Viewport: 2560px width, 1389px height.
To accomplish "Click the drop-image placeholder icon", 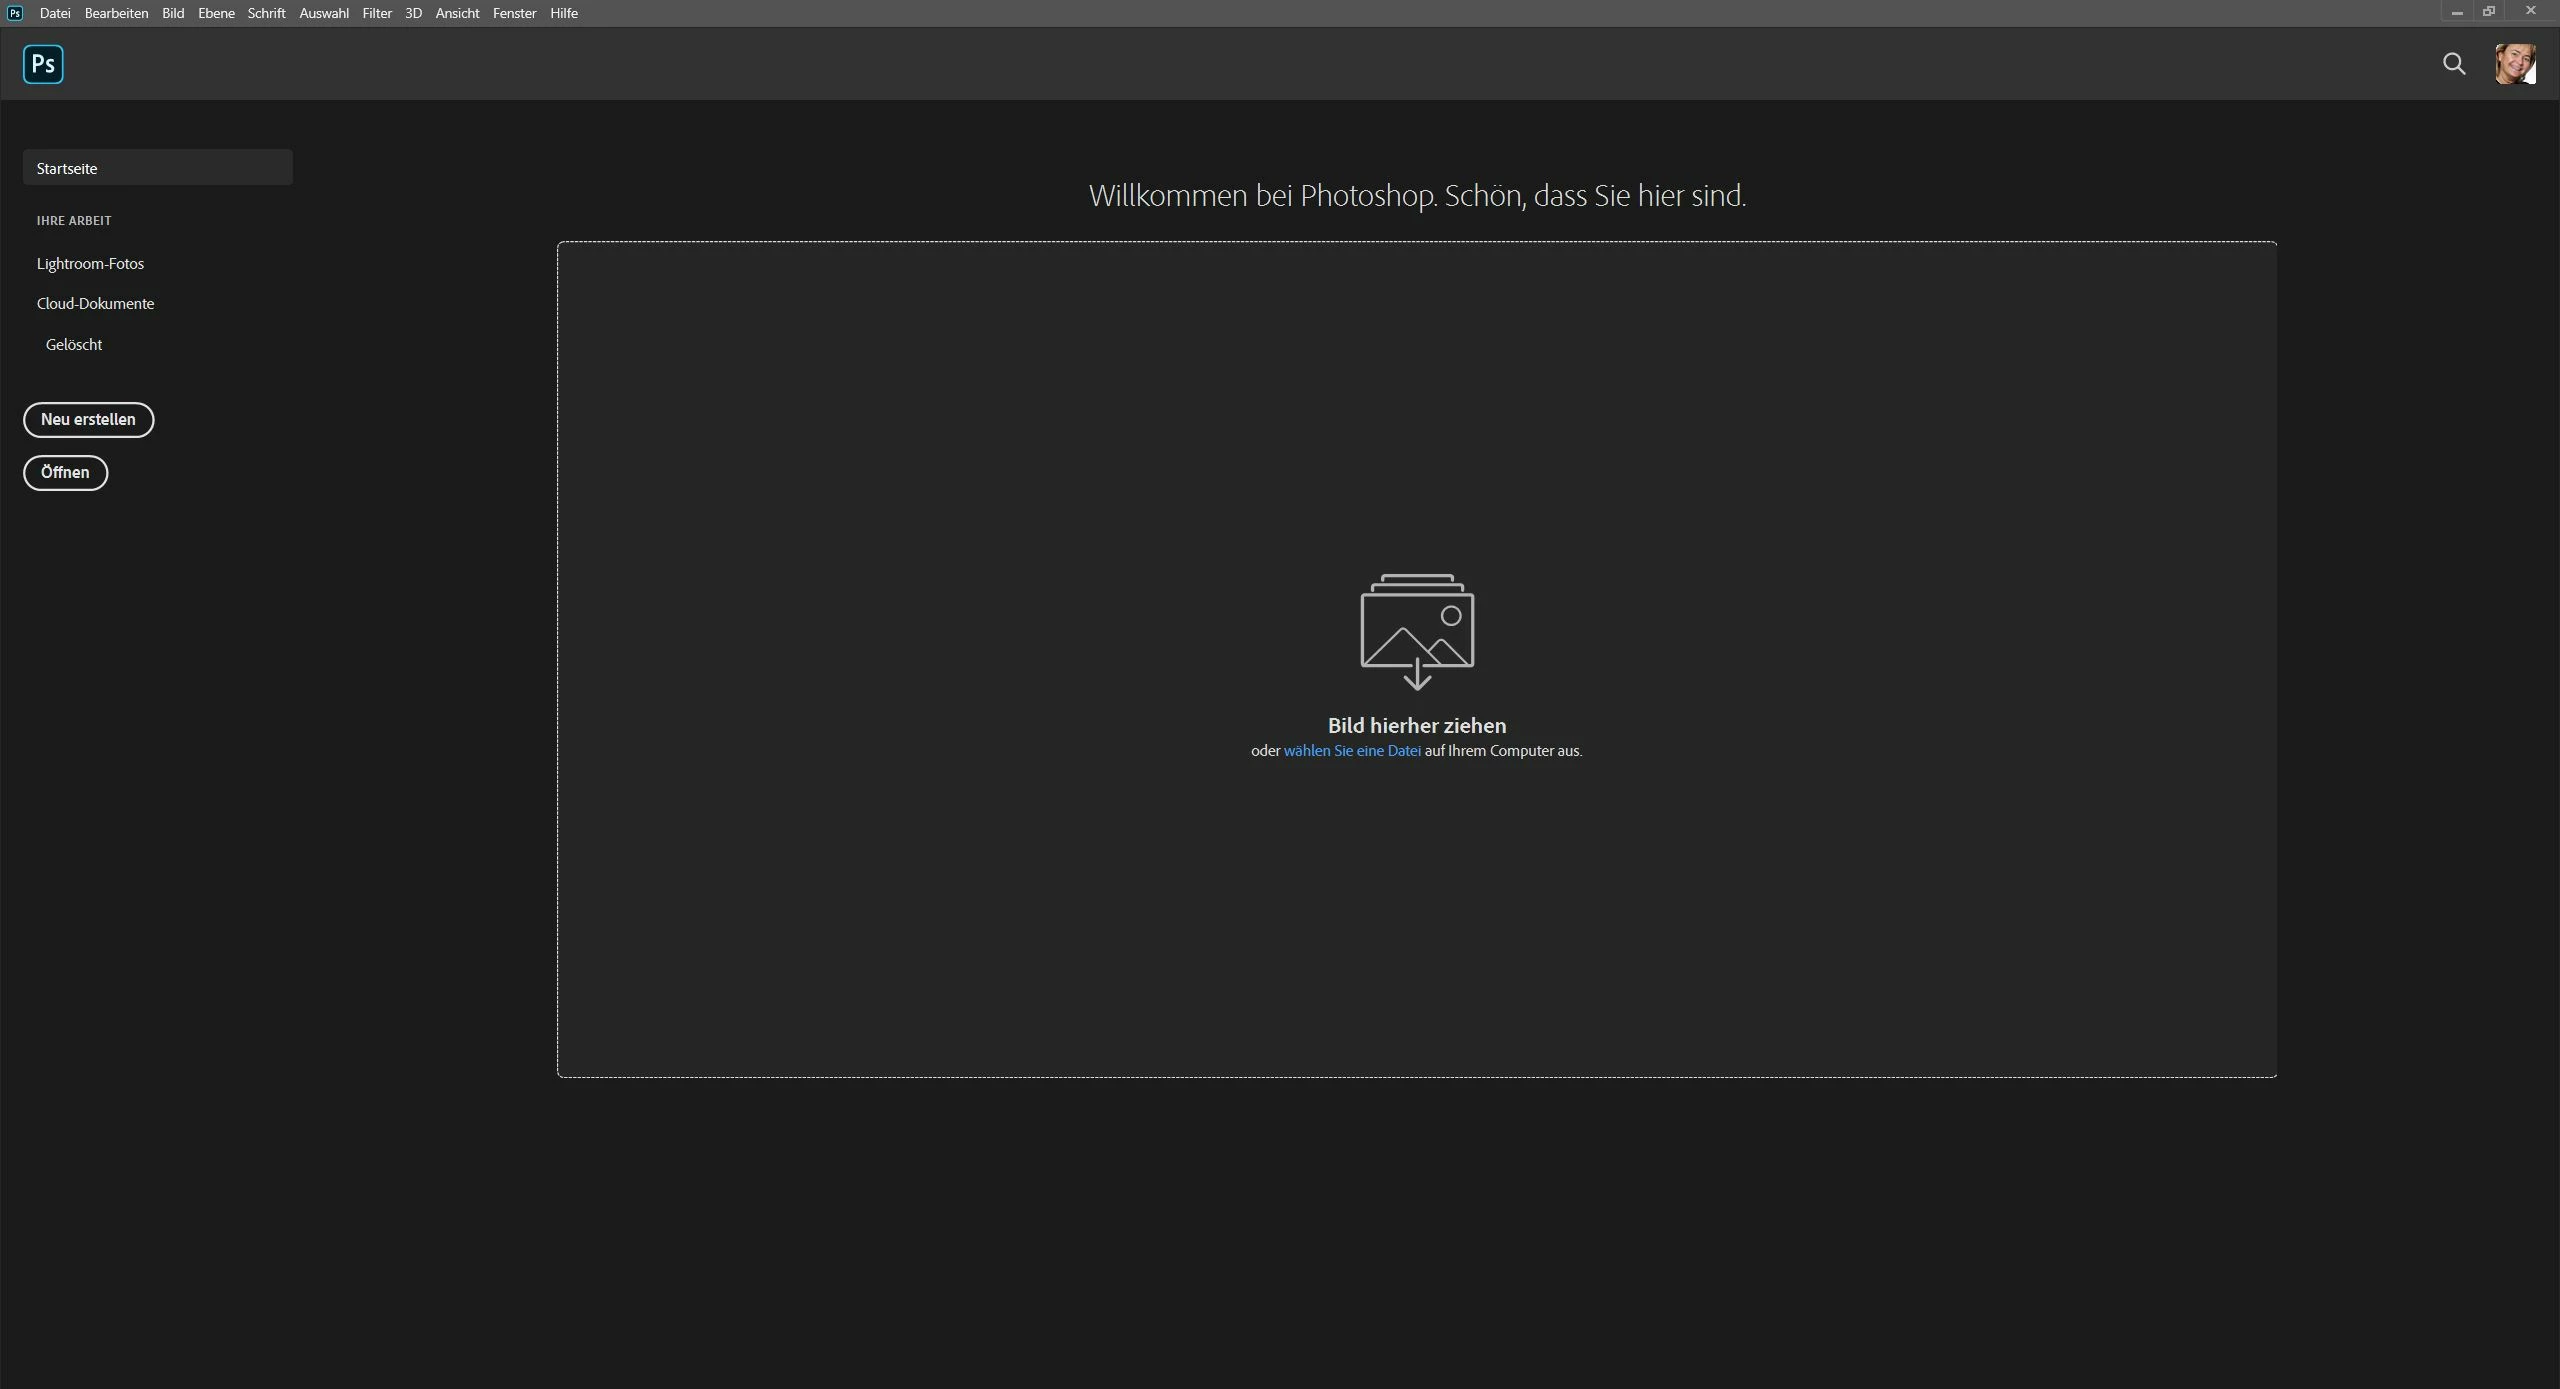I will pyautogui.click(x=1417, y=631).
